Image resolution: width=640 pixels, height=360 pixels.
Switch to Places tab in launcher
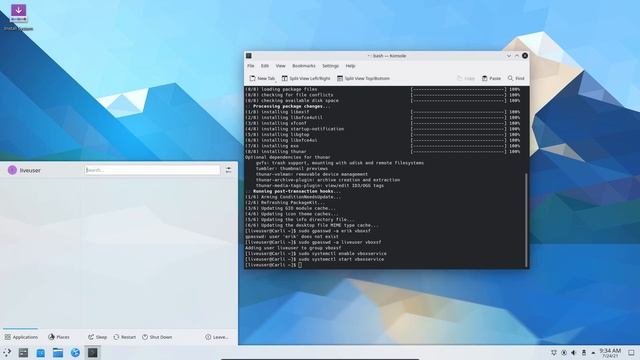click(x=59, y=337)
